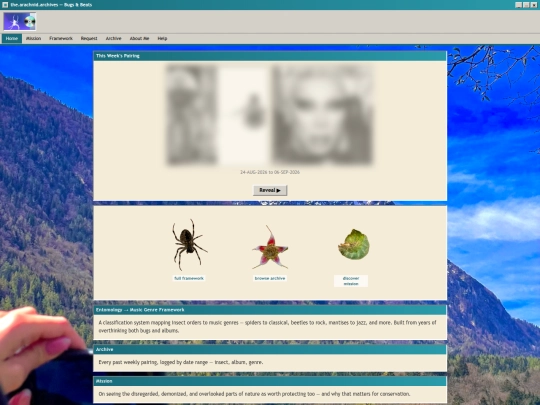
Task: Maximize the window
Action: (526, 5)
